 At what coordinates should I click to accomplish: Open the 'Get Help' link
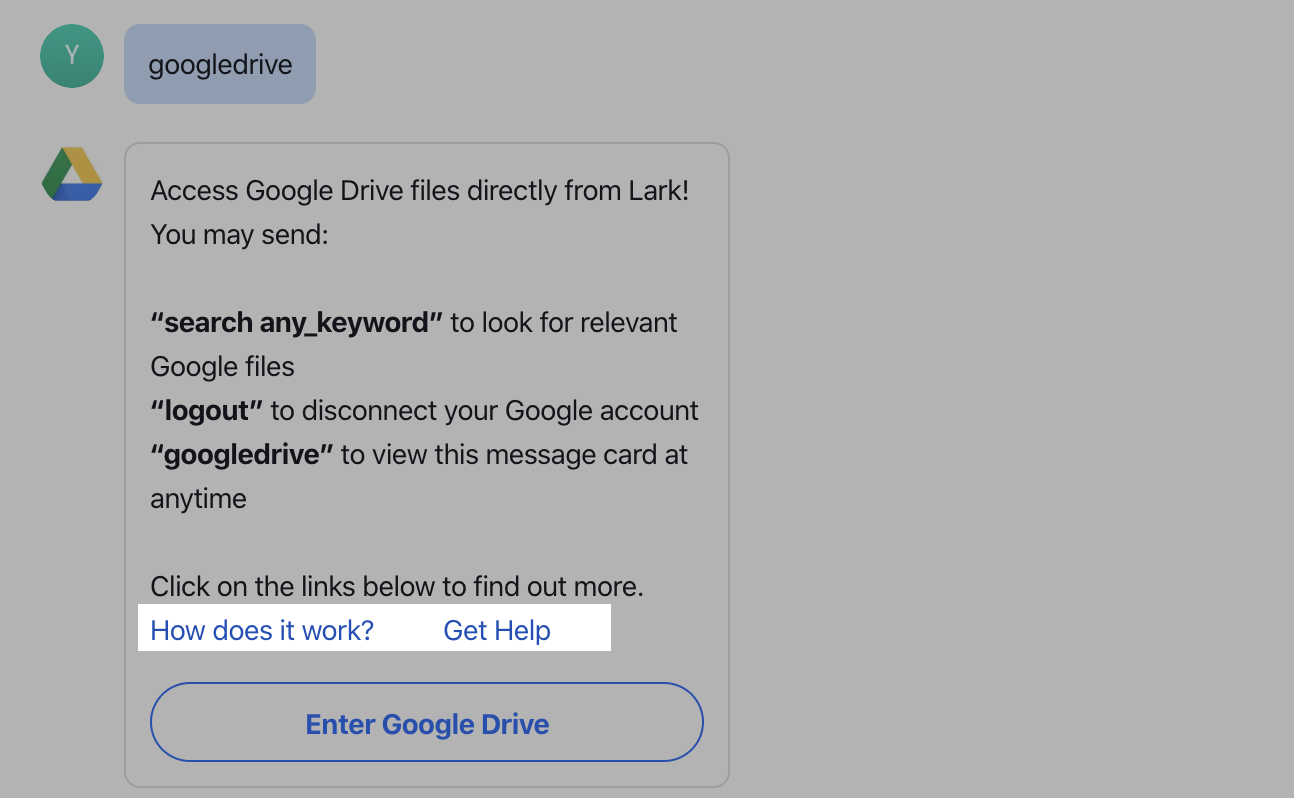click(x=497, y=631)
